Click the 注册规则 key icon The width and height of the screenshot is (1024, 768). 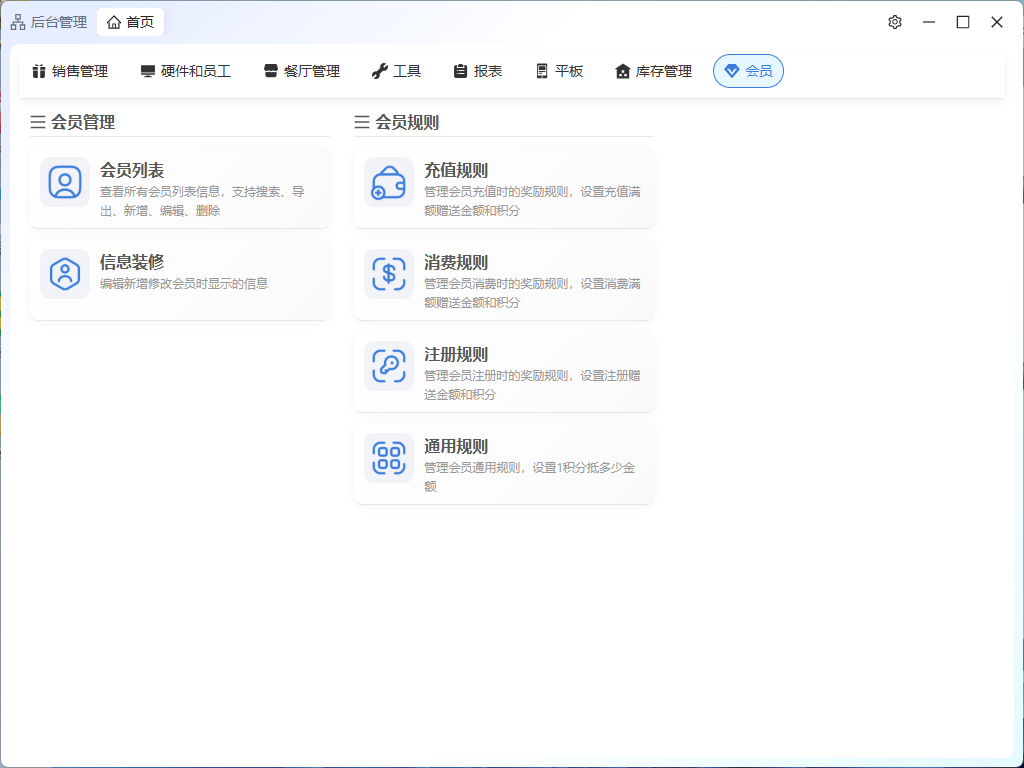(x=389, y=366)
